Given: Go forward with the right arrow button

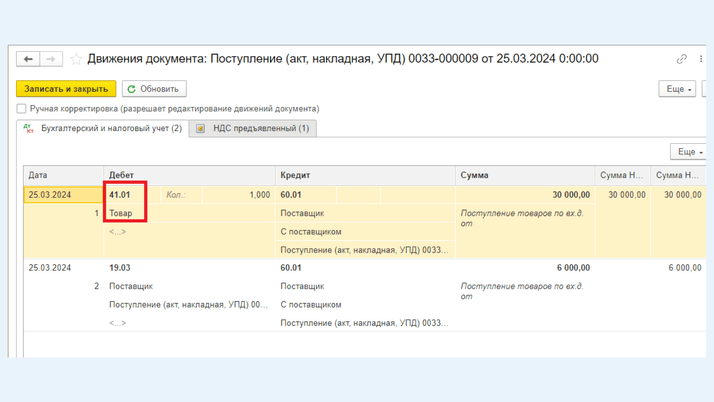Looking at the screenshot, I should (51, 59).
